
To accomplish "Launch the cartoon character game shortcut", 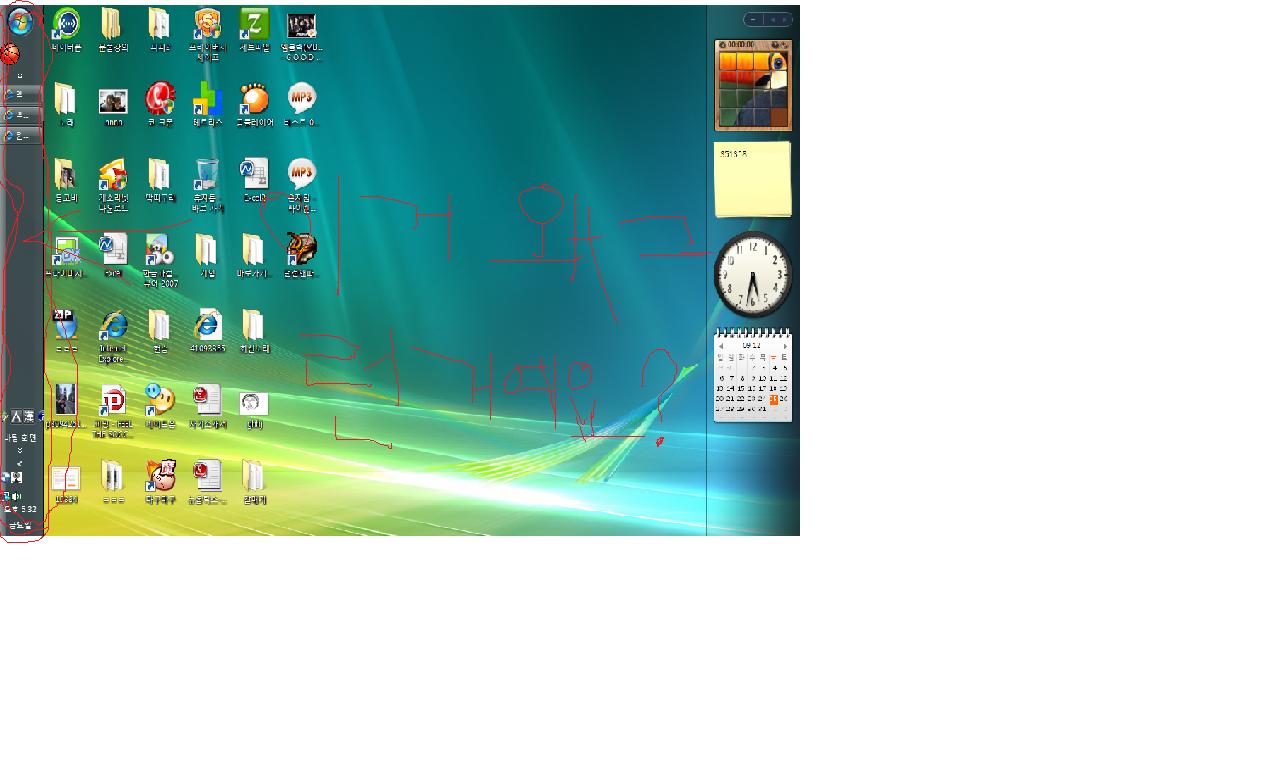I will tap(160, 475).
